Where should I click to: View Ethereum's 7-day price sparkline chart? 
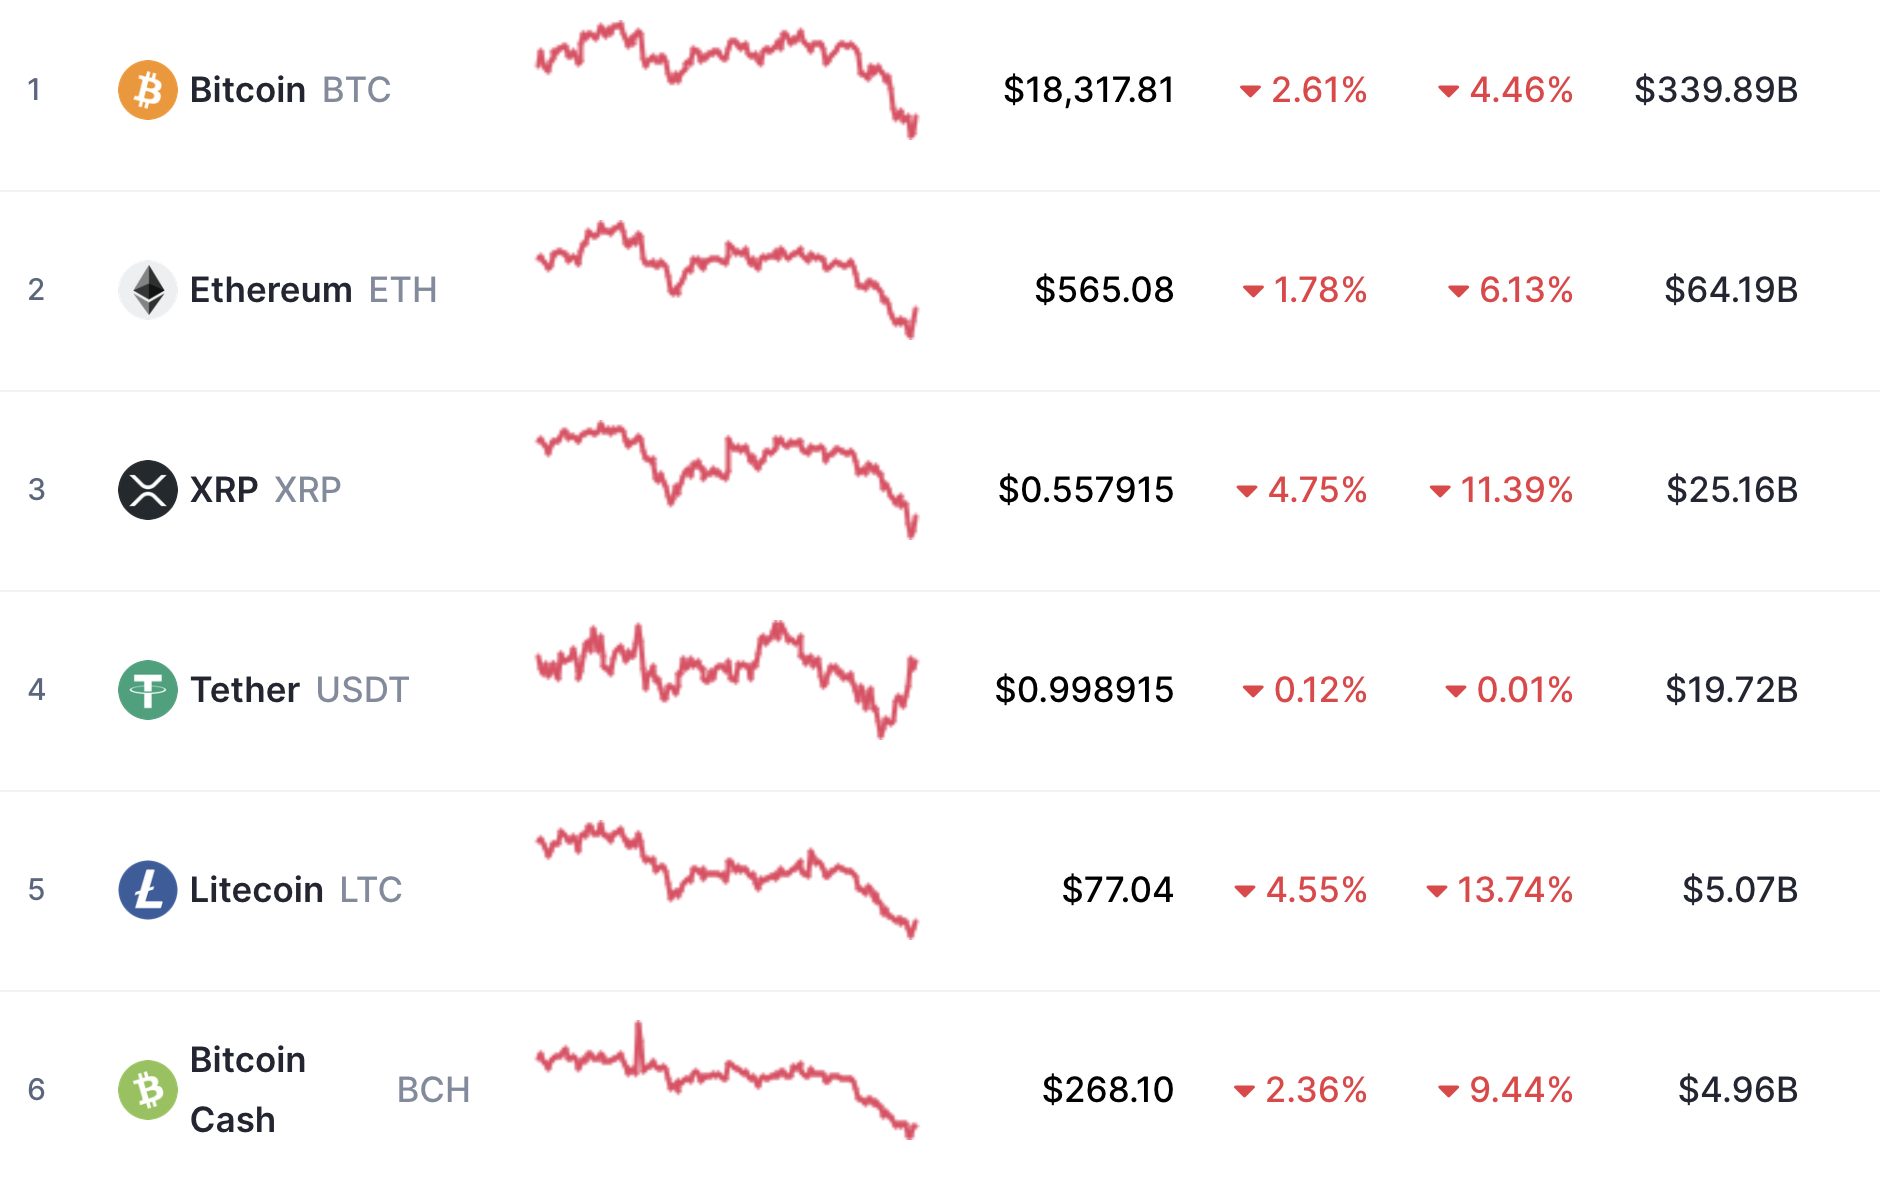coord(727,280)
